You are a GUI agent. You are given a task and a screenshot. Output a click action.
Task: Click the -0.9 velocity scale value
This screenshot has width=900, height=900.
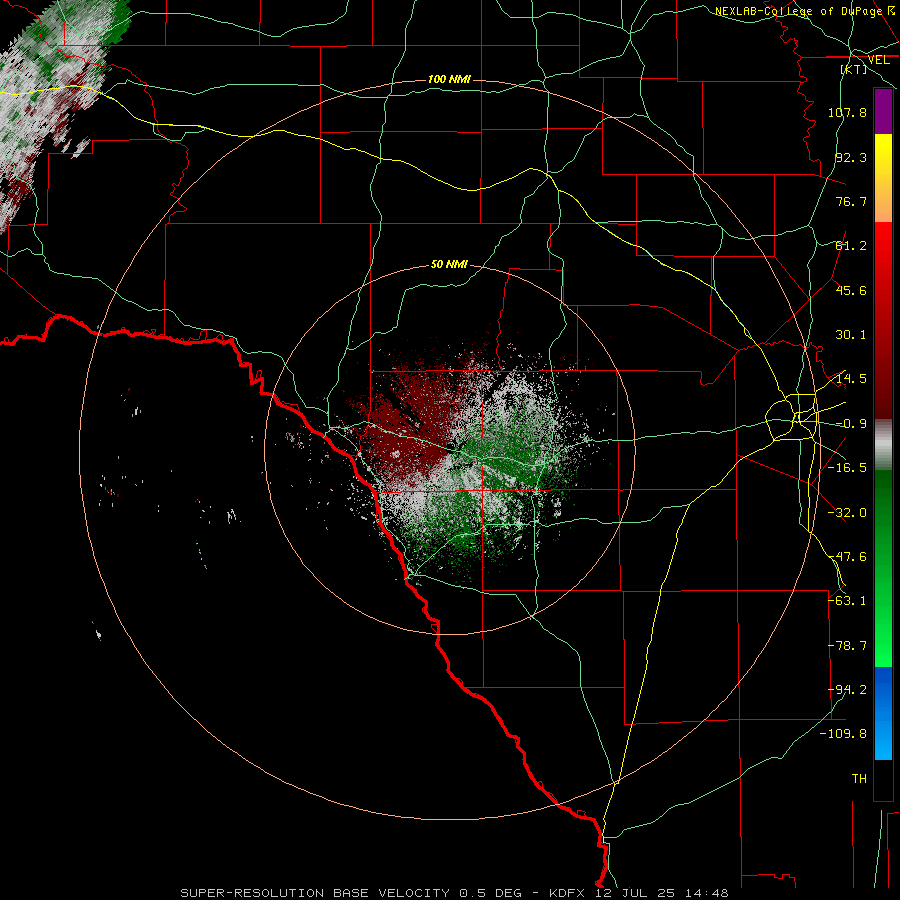click(x=851, y=424)
